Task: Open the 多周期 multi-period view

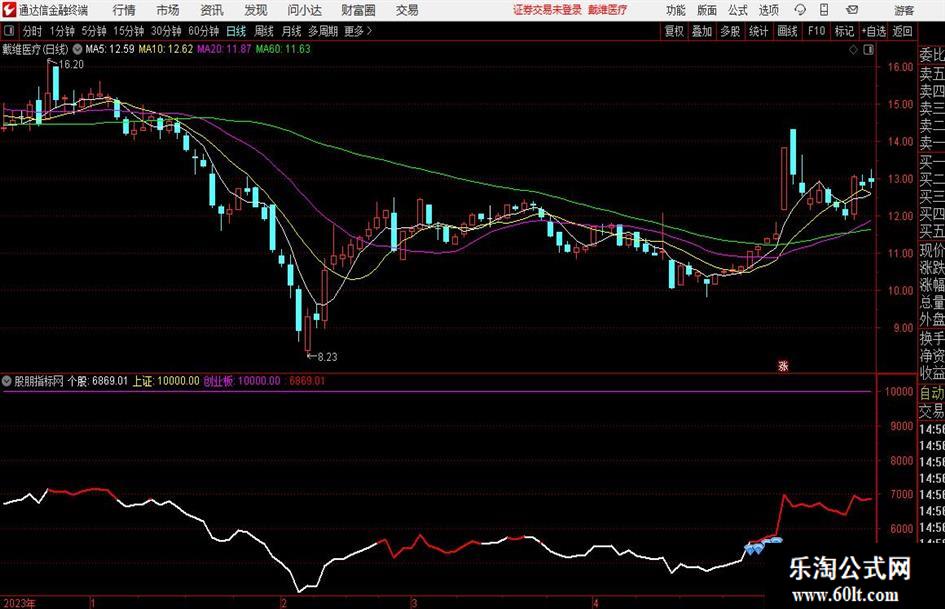Action: pos(323,31)
